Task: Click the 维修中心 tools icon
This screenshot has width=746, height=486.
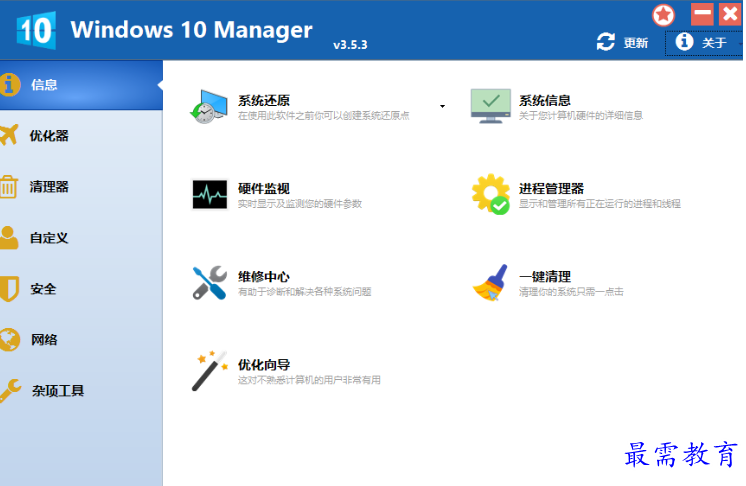Action: 210,282
